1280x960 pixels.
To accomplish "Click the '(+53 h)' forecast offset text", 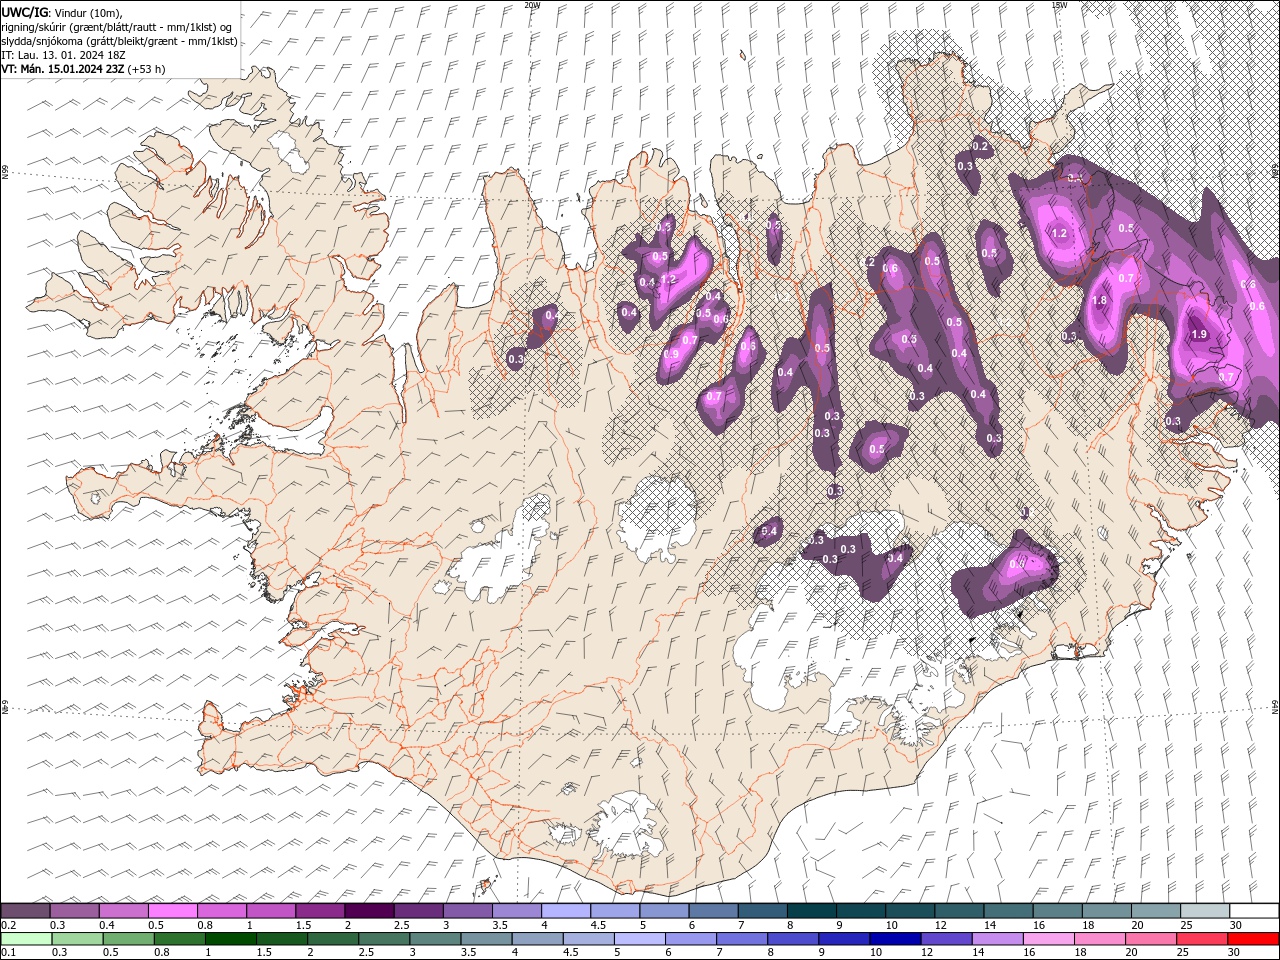I will 146,69.
